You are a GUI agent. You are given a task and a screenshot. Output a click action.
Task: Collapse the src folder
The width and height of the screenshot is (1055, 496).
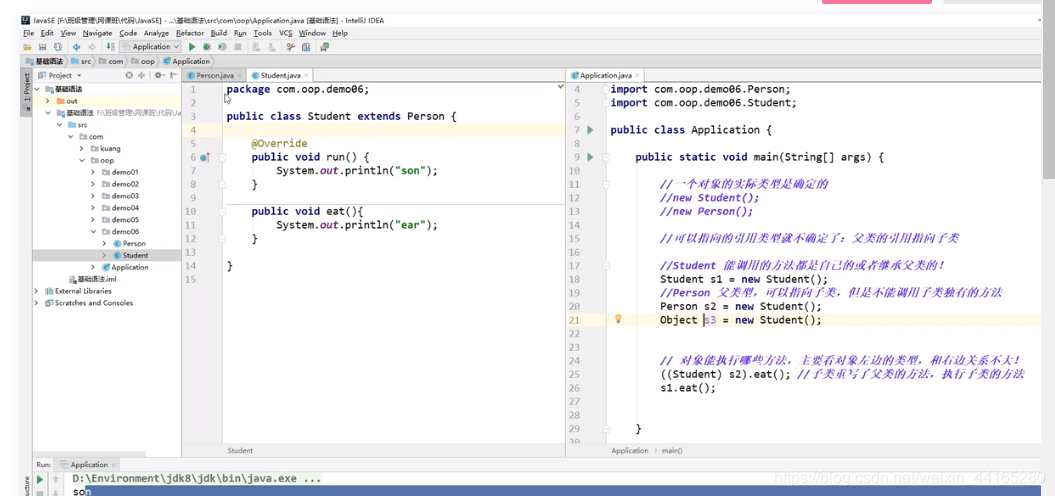click(60, 125)
